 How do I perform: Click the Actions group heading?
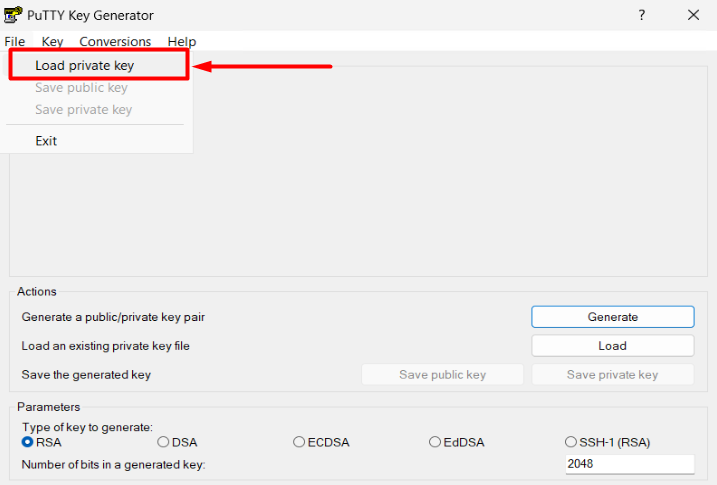coord(37,292)
